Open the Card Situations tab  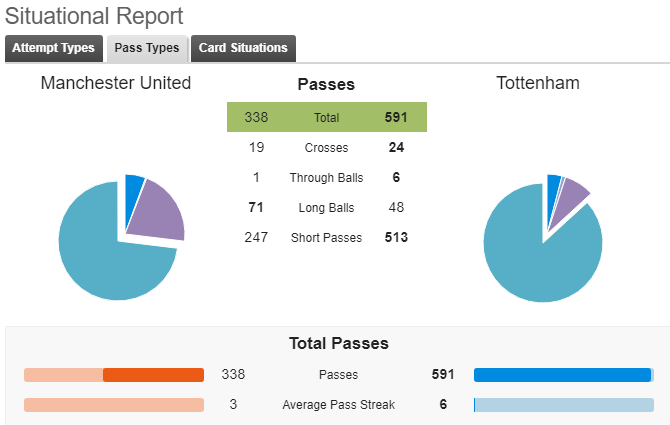pyautogui.click(x=243, y=48)
